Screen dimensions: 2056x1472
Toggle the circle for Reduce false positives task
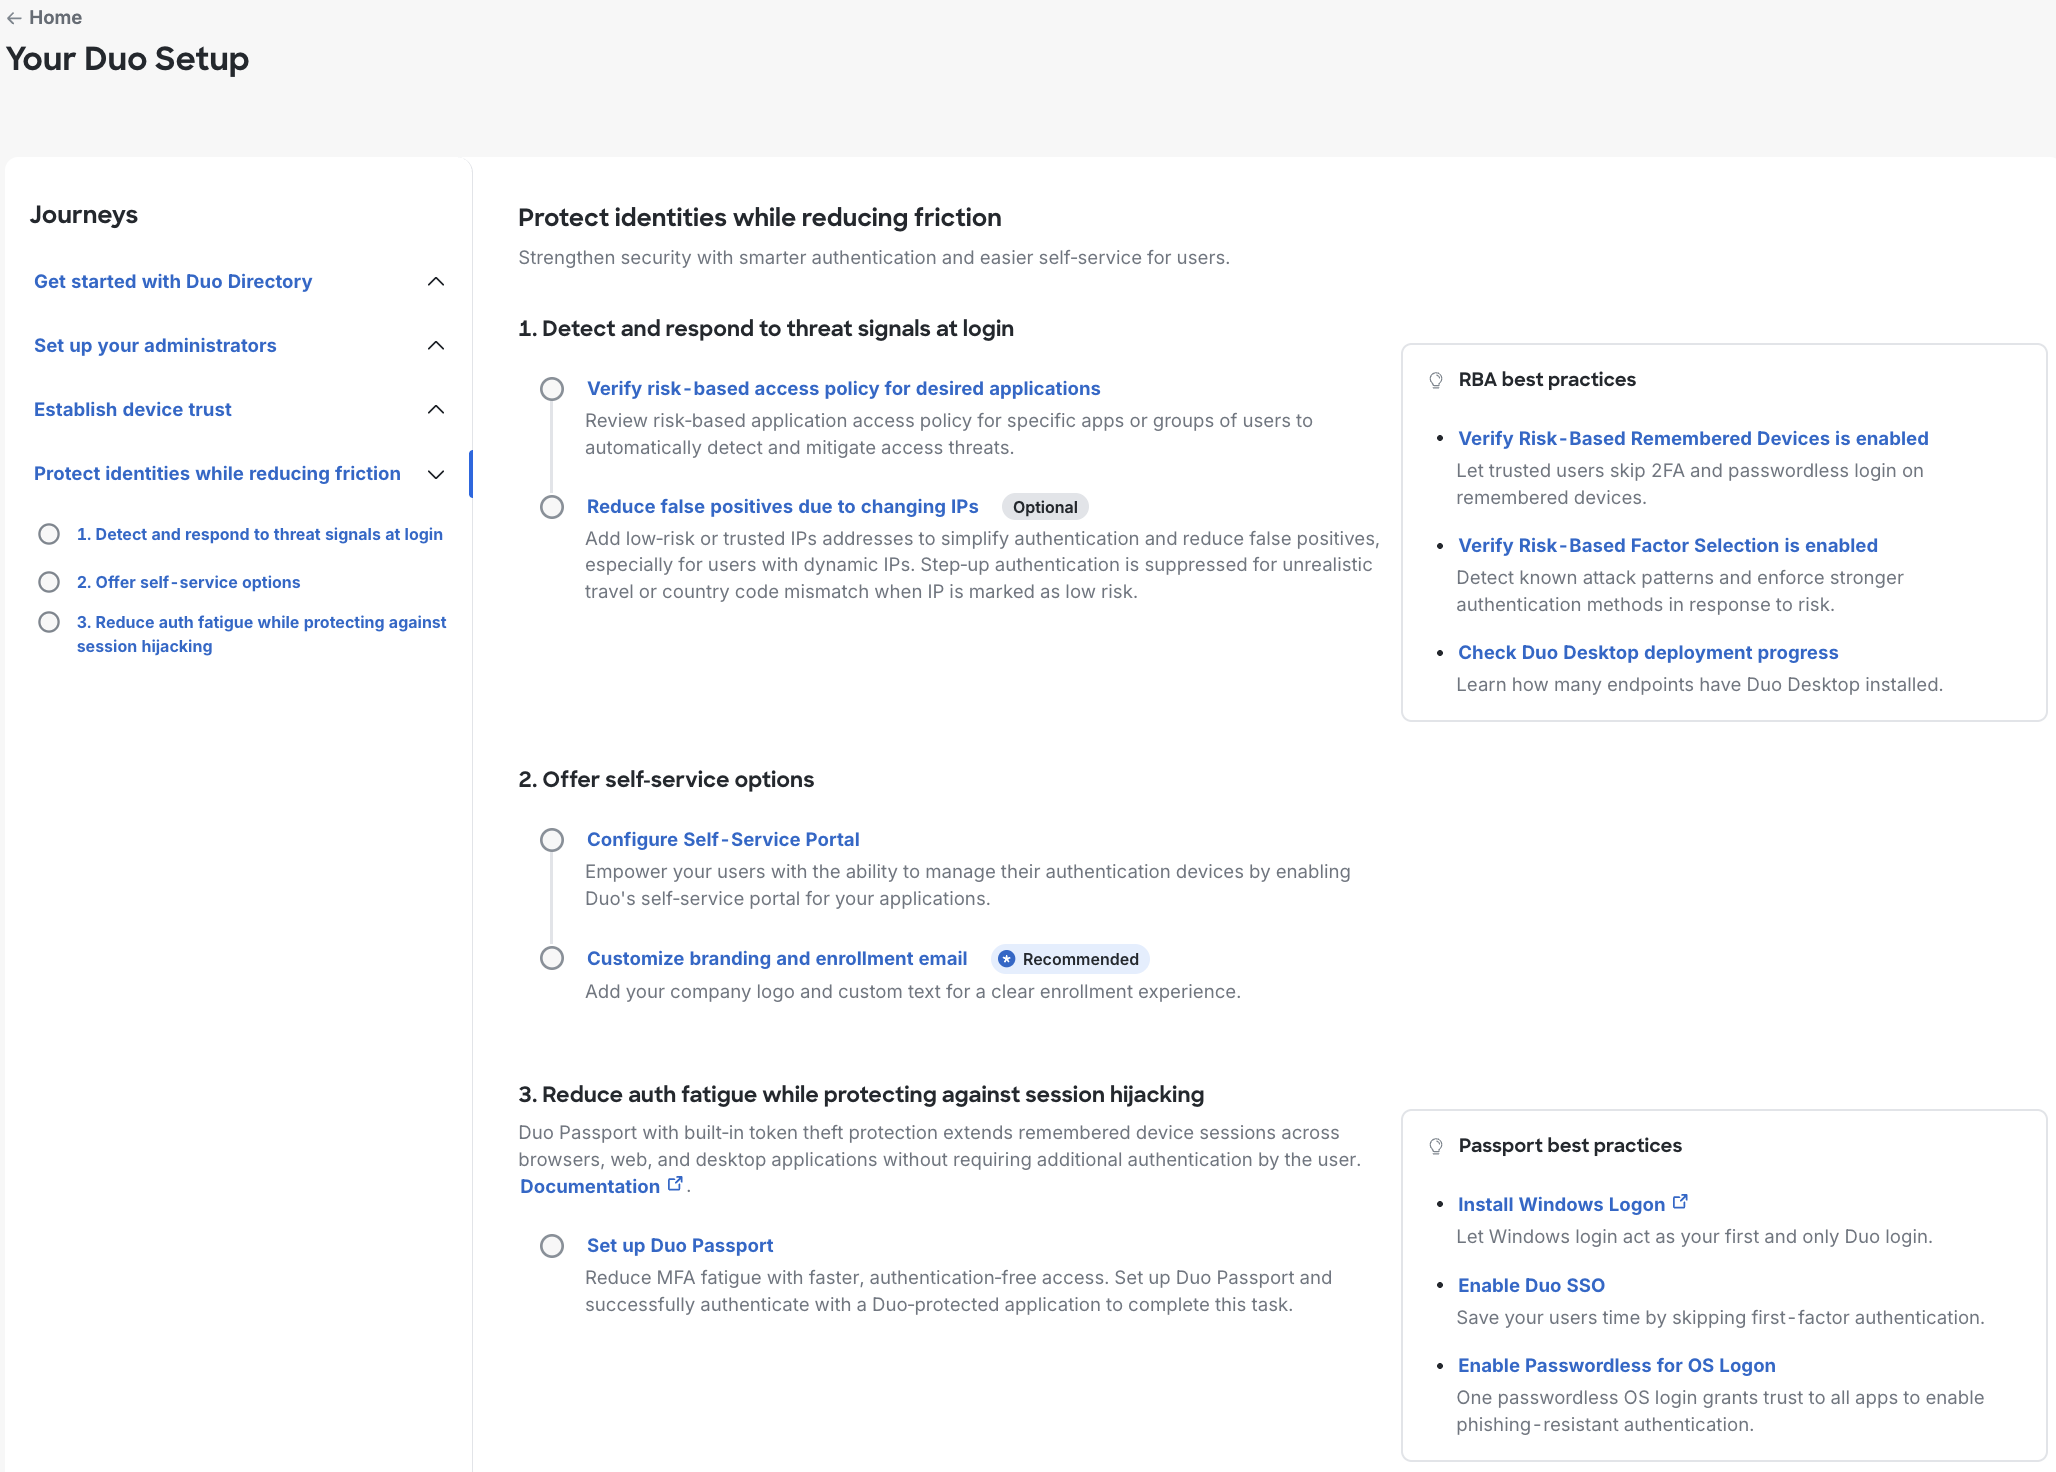pos(552,507)
